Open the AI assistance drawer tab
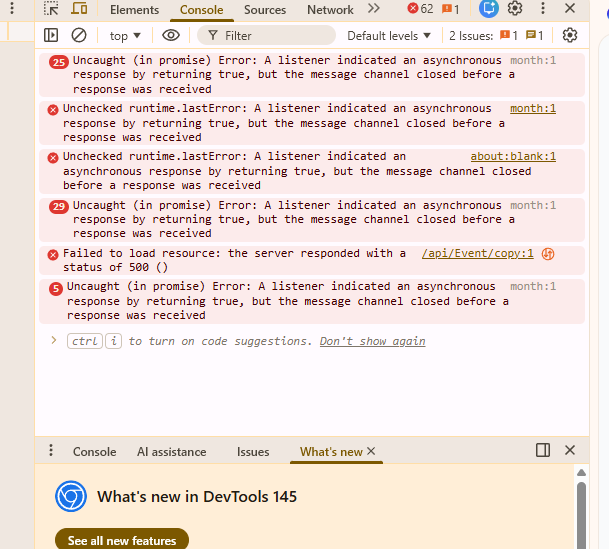The height and width of the screenshot is (549, 609). click(x=172, y=452)
